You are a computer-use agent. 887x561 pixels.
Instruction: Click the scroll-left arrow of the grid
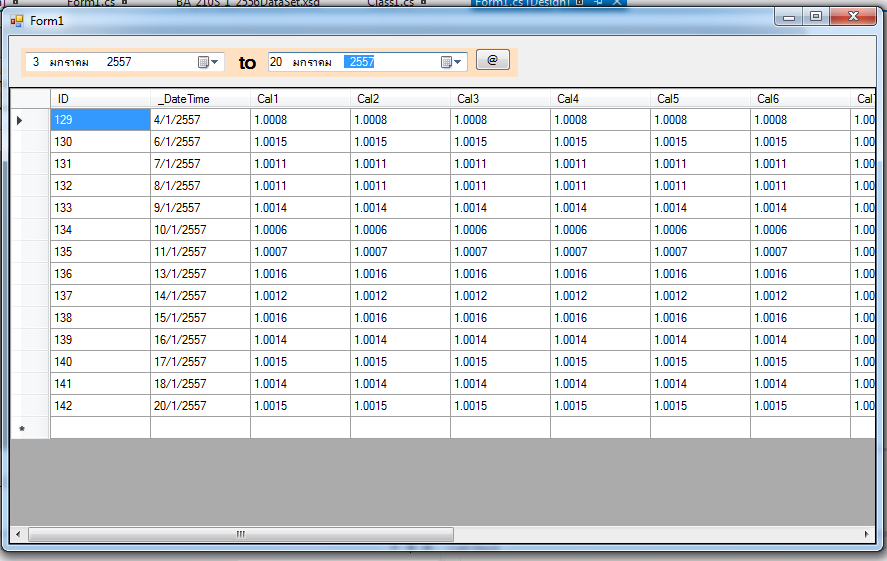(19, 535)
